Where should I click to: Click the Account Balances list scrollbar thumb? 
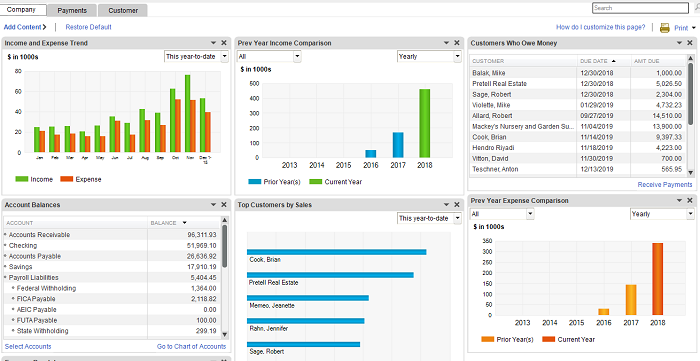click(x=225, y=246)
